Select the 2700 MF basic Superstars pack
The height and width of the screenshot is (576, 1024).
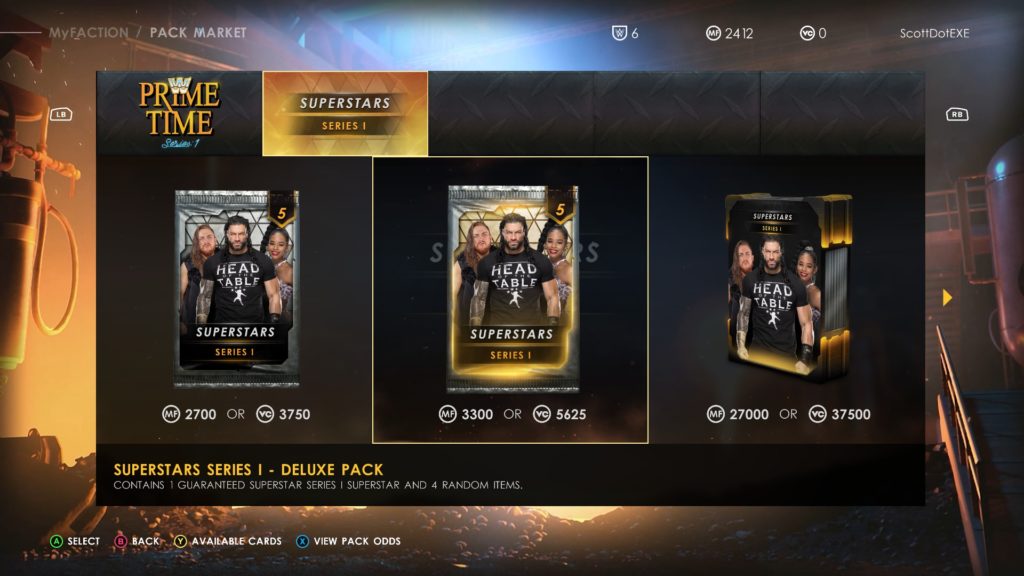tap(236, 289)
